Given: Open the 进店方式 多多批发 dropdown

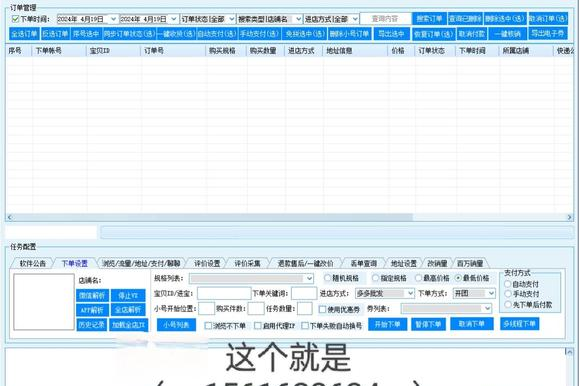Looking at the screenshot, I should coord(384,293).
